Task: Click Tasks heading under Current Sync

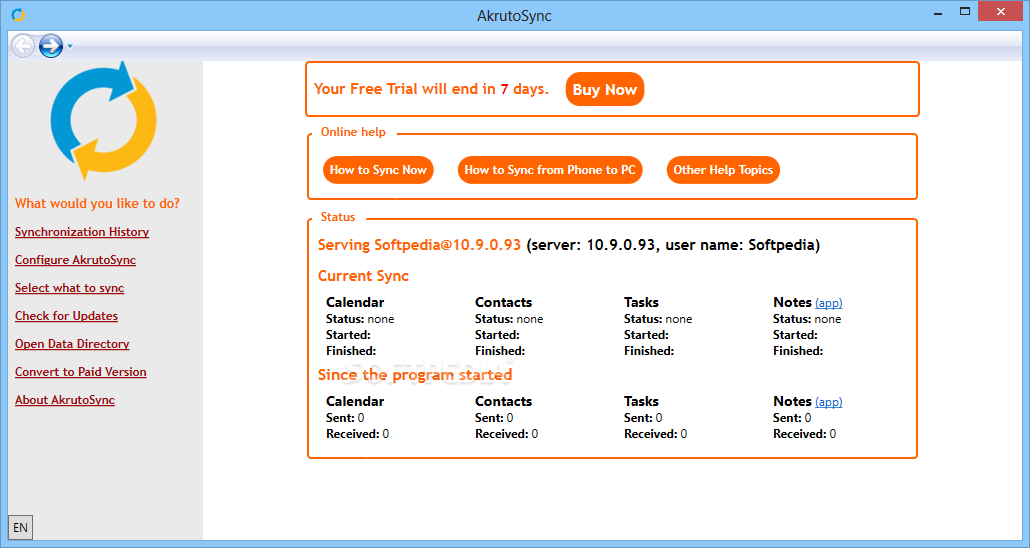Action: (x=641, y=302)
